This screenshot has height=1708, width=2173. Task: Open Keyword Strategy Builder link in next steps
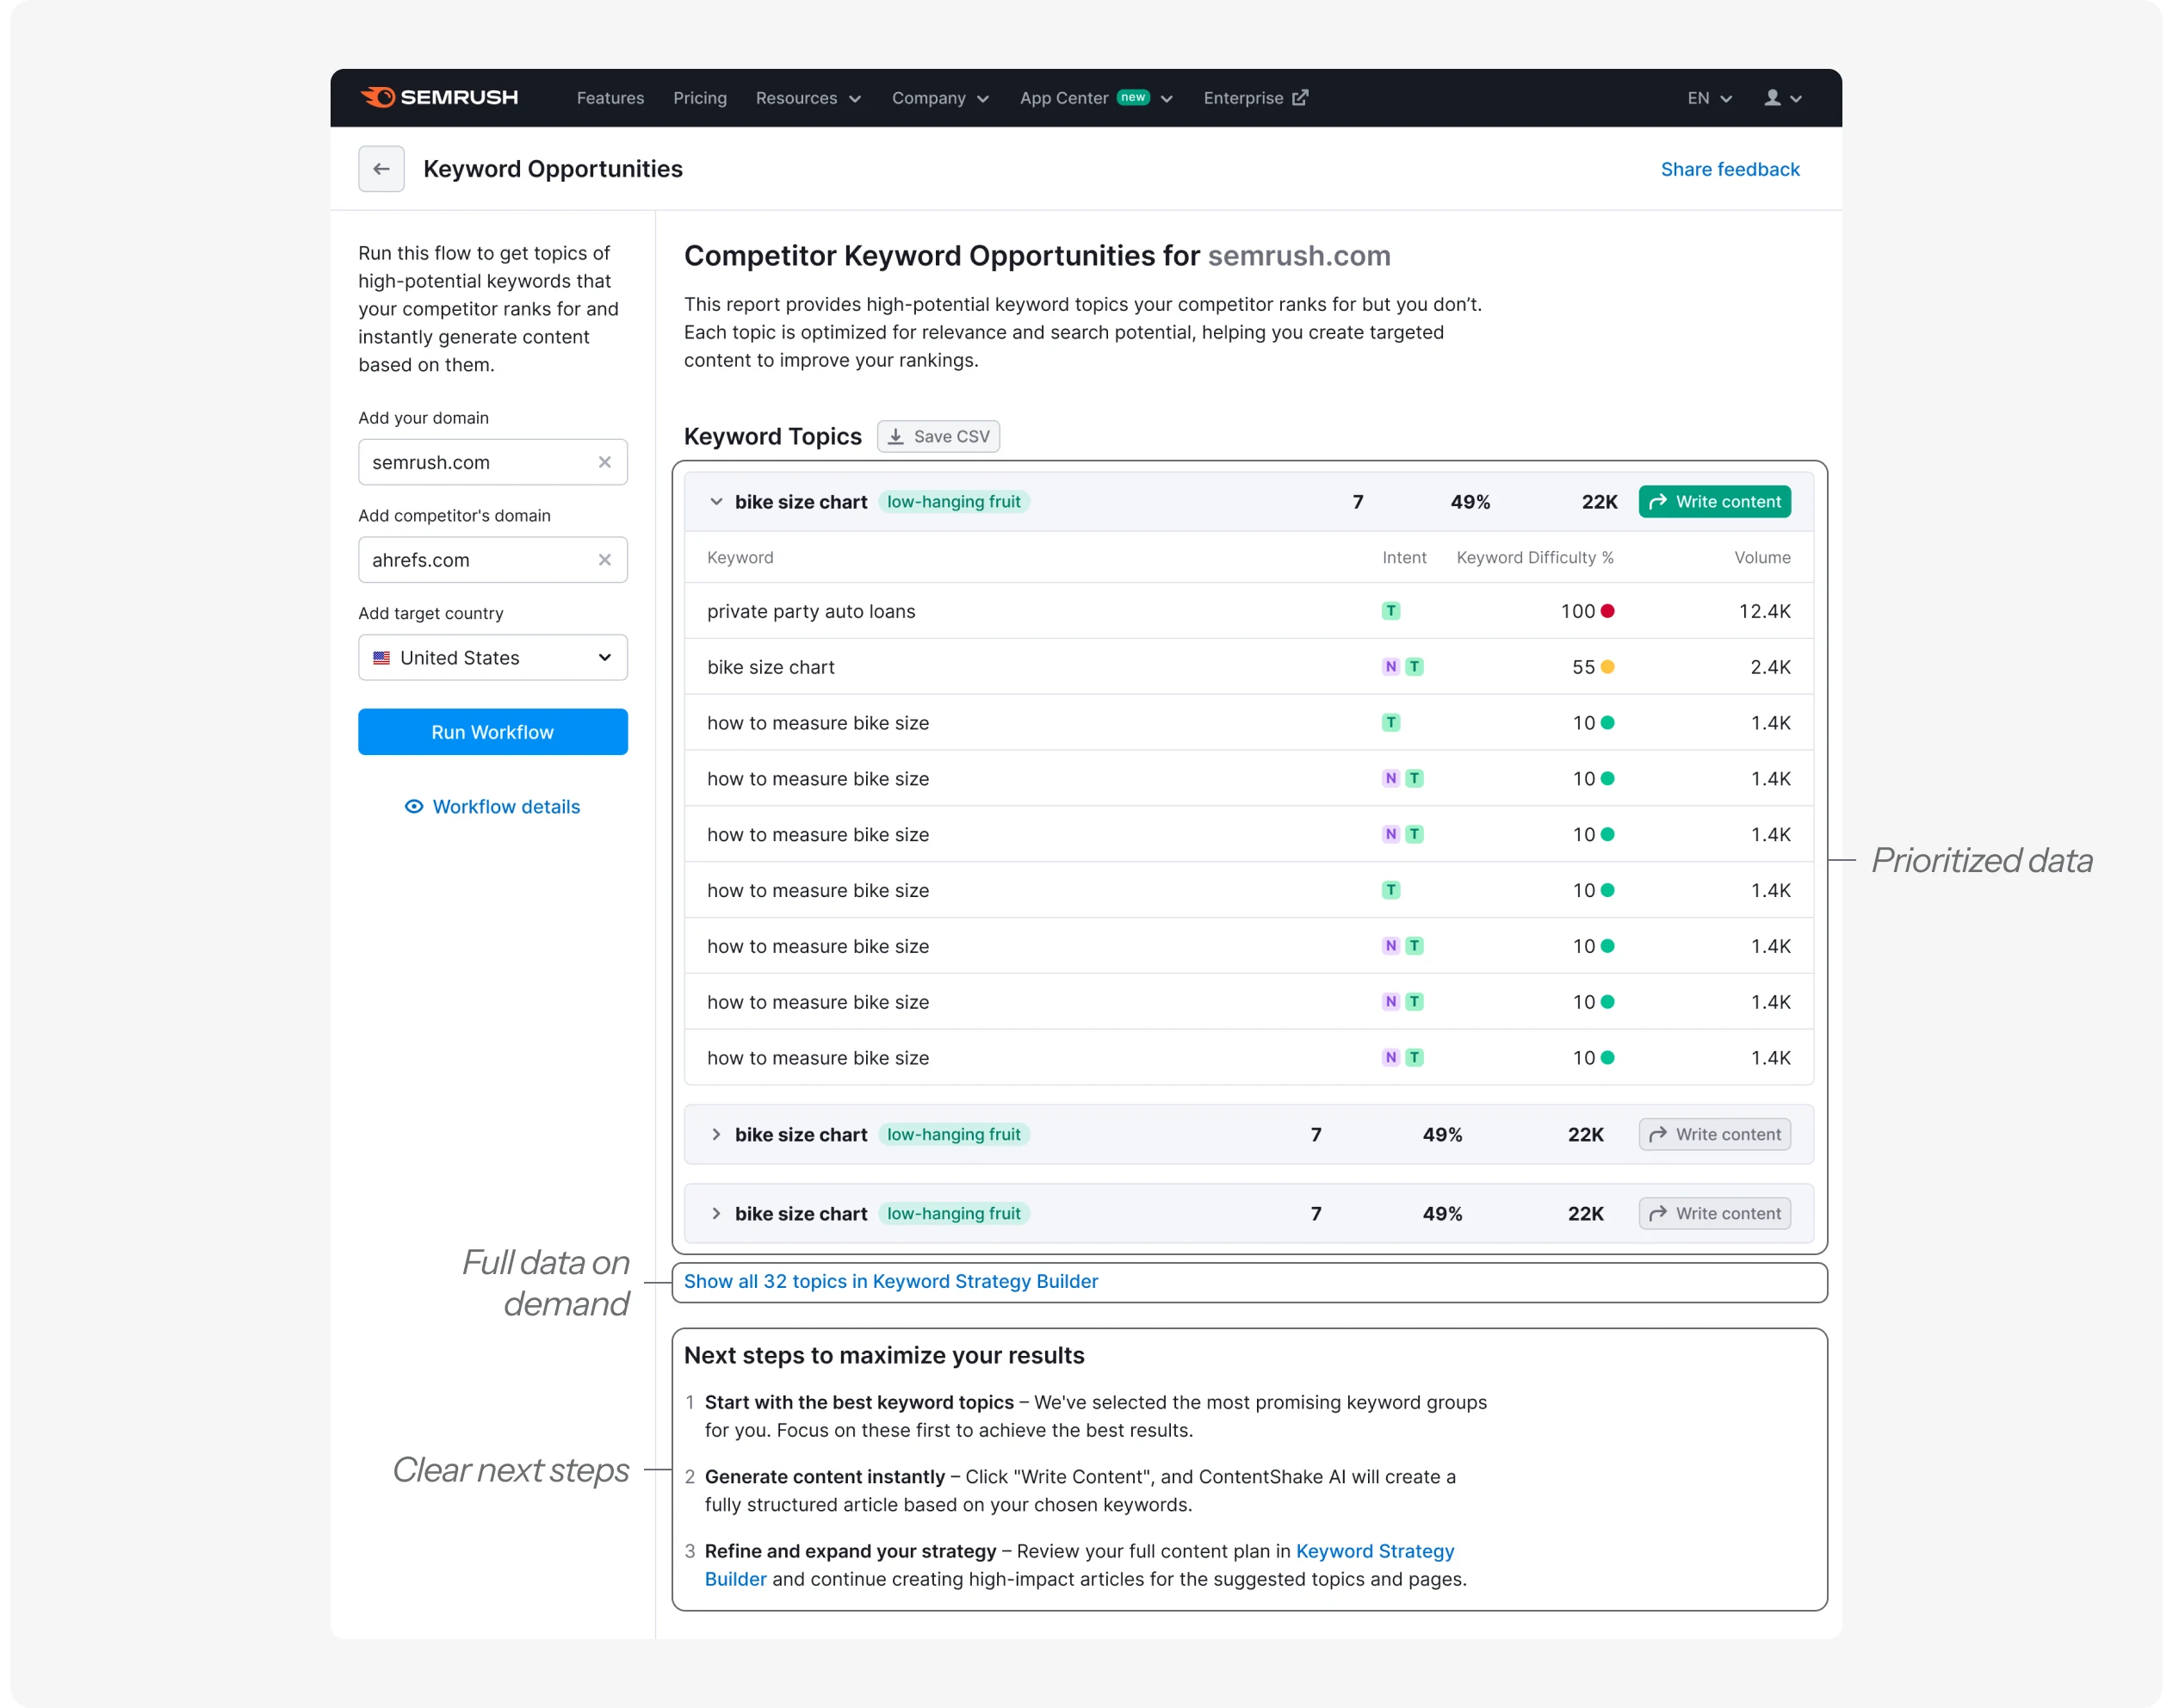coord(1374,1551)
